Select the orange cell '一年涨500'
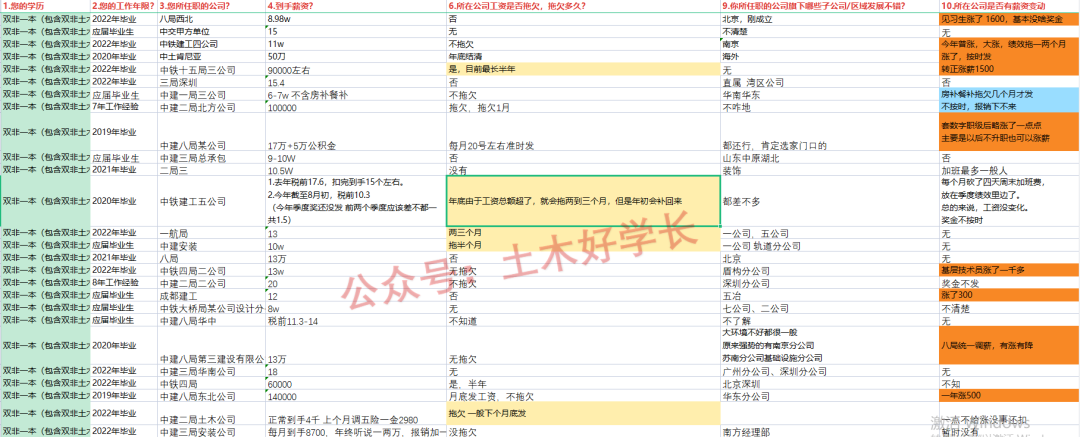This screenshot has height=437, width=1080. point(1009,396)
